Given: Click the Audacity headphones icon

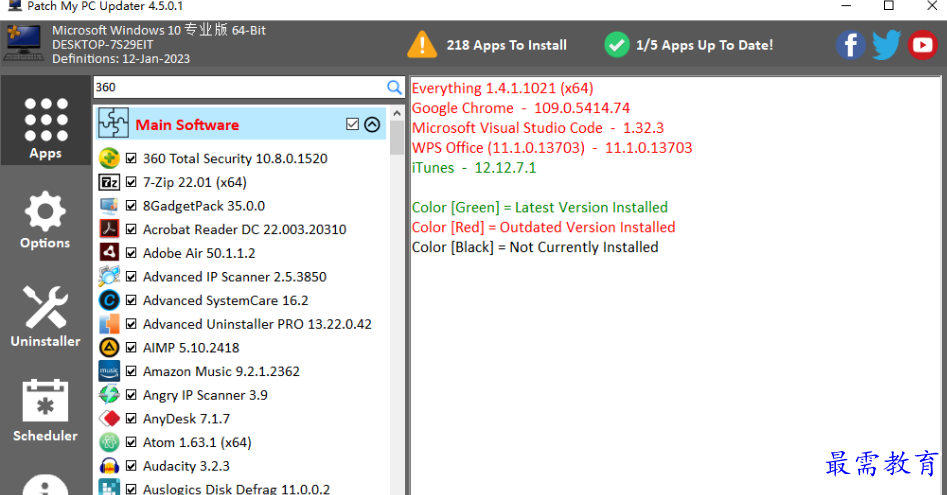Looking at the screenshot, I should [109, 466].
